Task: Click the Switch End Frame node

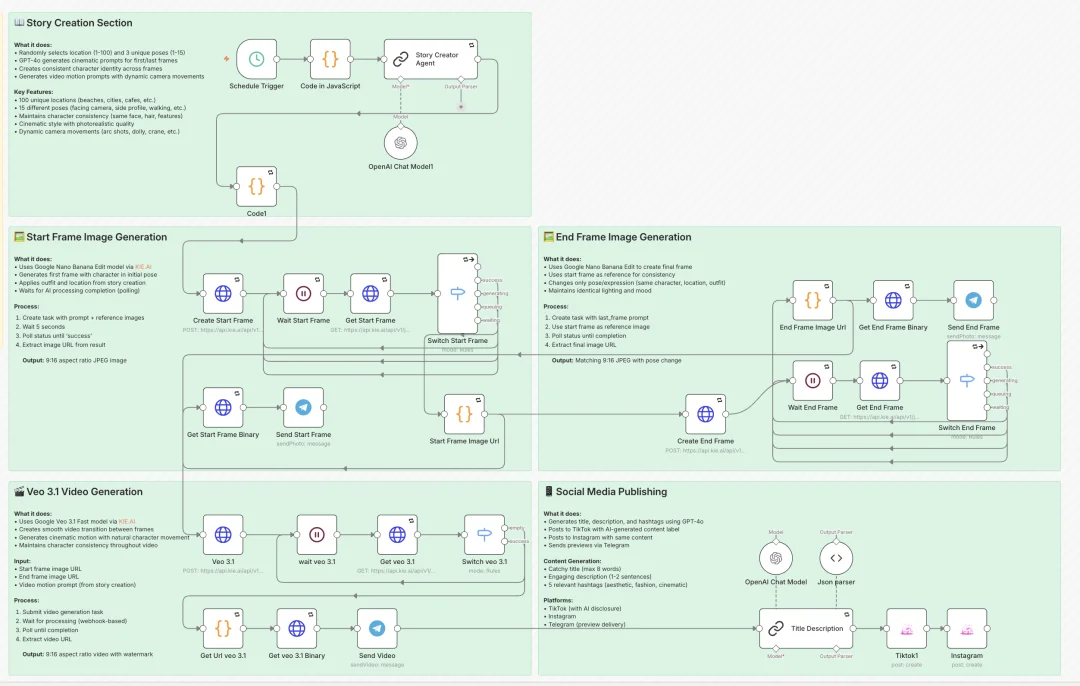Action: 966,380
